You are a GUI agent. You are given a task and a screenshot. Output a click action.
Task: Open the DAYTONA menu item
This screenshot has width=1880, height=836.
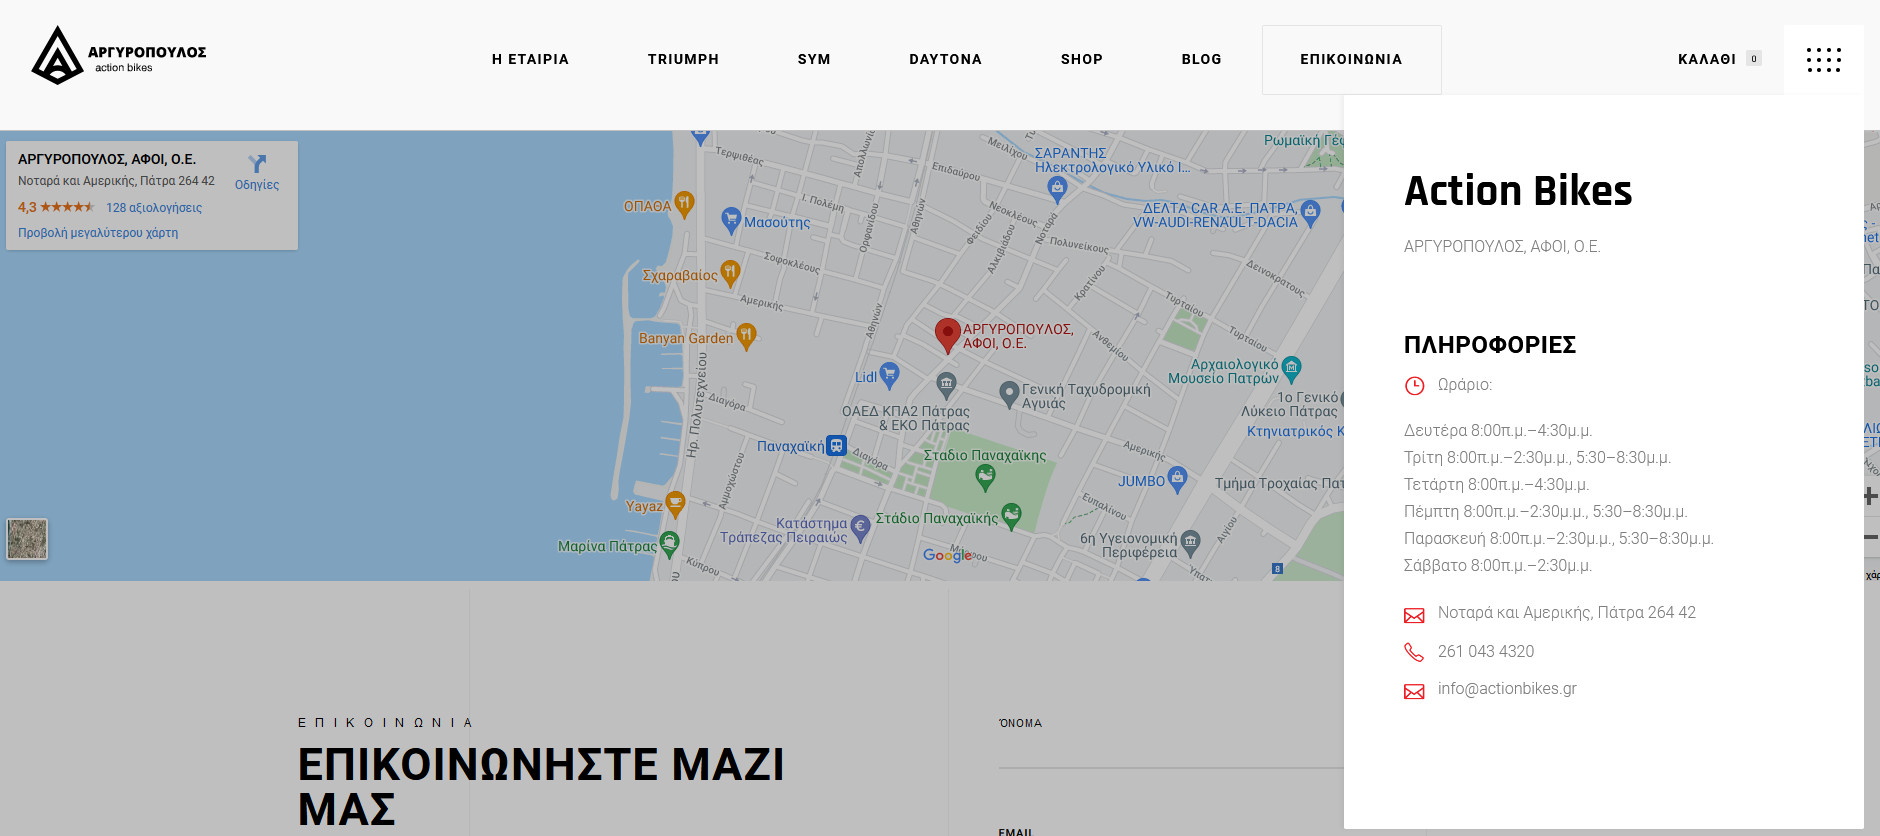pyautogui.click(x=946, y=59)
